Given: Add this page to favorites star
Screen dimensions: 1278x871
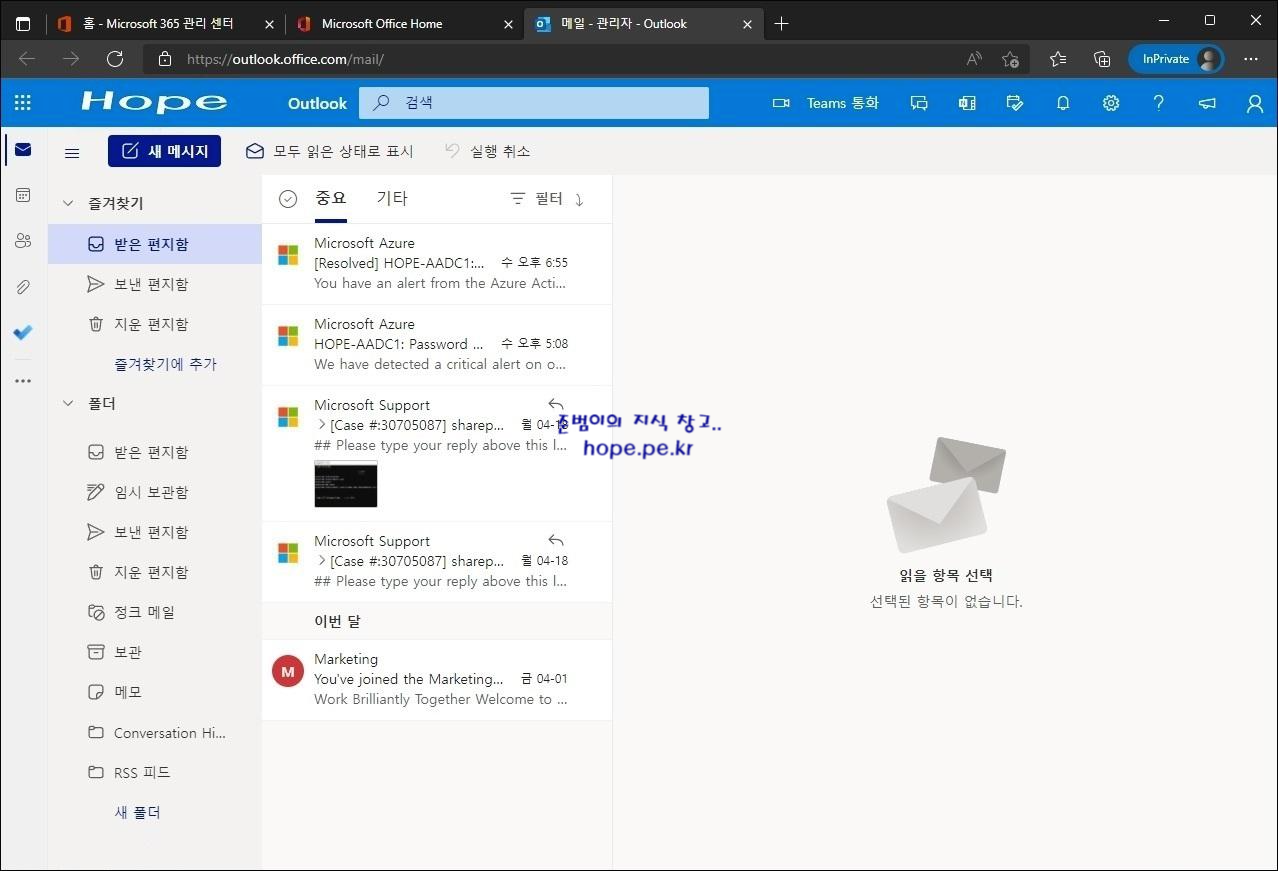Looking at the screenshot, I should 1011,59.
